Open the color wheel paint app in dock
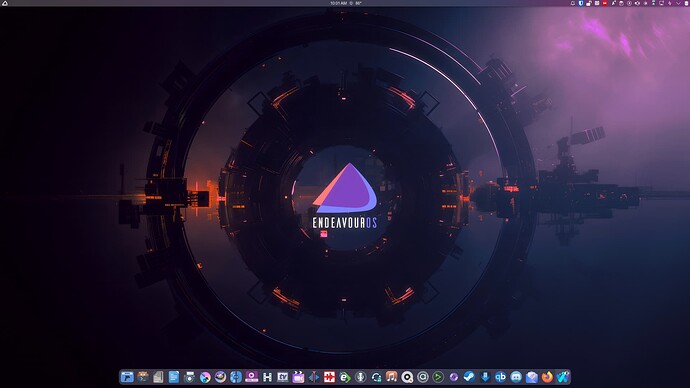This screenshot has width=690, height=388. click(x=205, y=377)
